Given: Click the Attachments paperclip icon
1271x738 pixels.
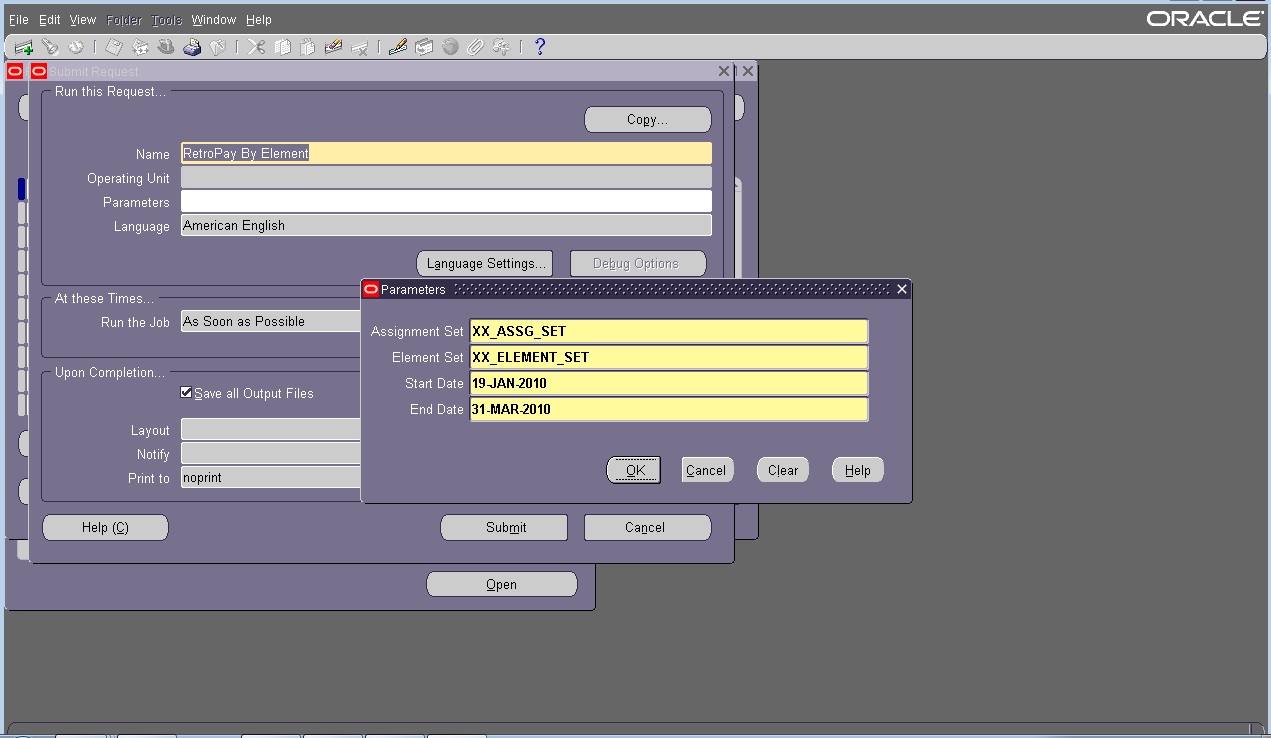Looking at the screenshot, I should (x=474, y=46).
